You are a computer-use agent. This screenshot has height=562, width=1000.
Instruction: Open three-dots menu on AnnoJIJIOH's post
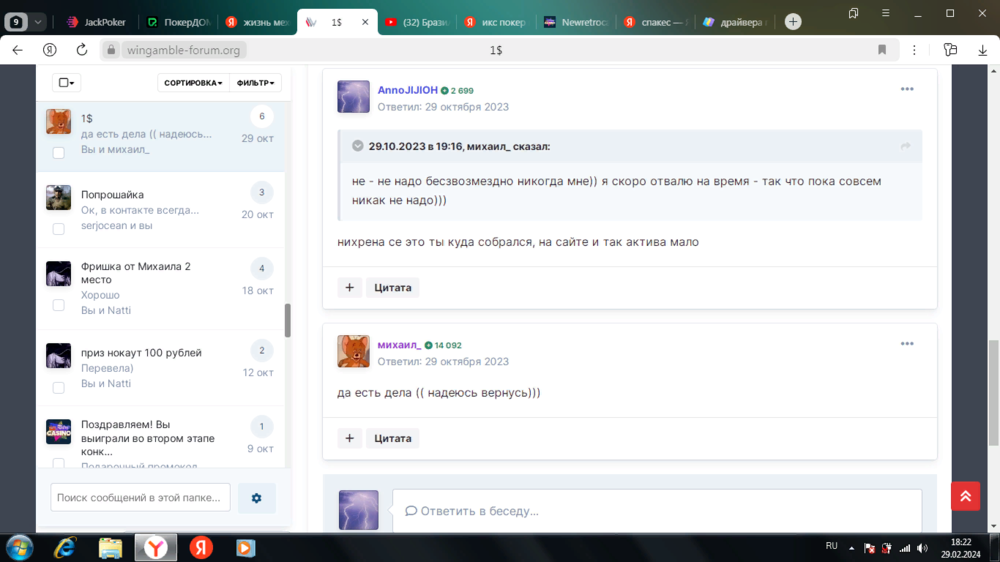coord(906,90)
